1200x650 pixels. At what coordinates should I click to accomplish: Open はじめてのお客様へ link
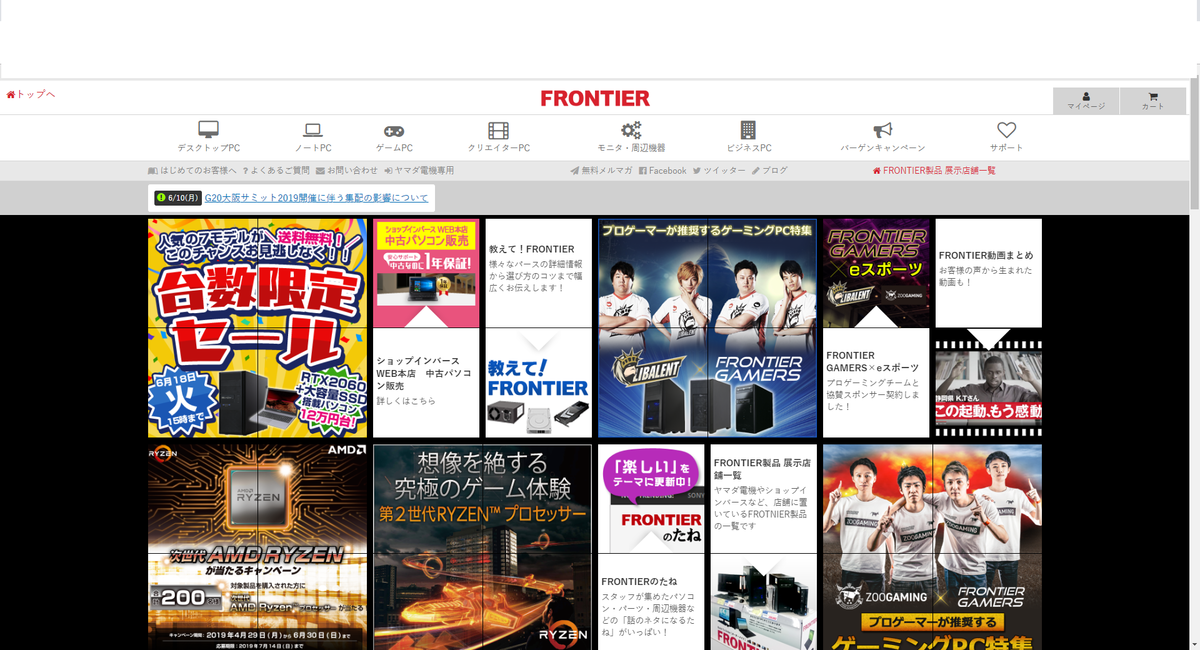click(x=192, y=171)
